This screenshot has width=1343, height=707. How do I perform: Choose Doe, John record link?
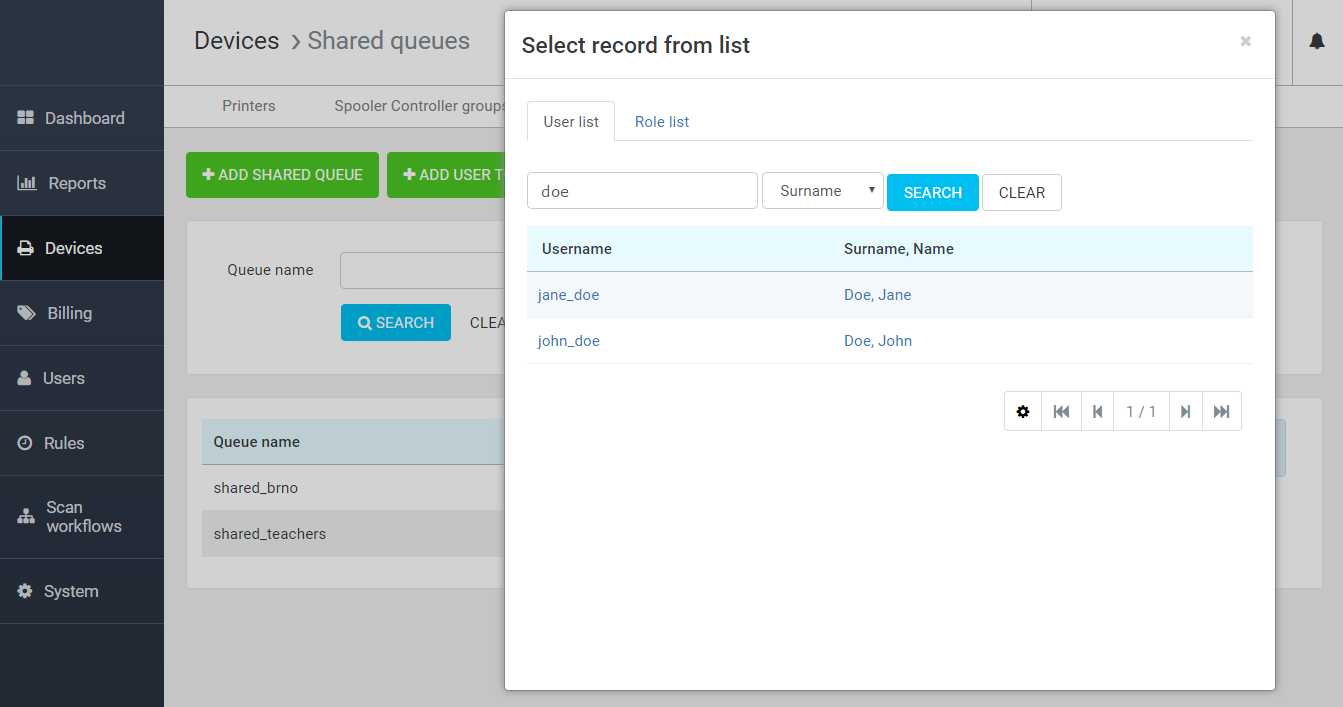pyautogui.click(x=877, y=341)
